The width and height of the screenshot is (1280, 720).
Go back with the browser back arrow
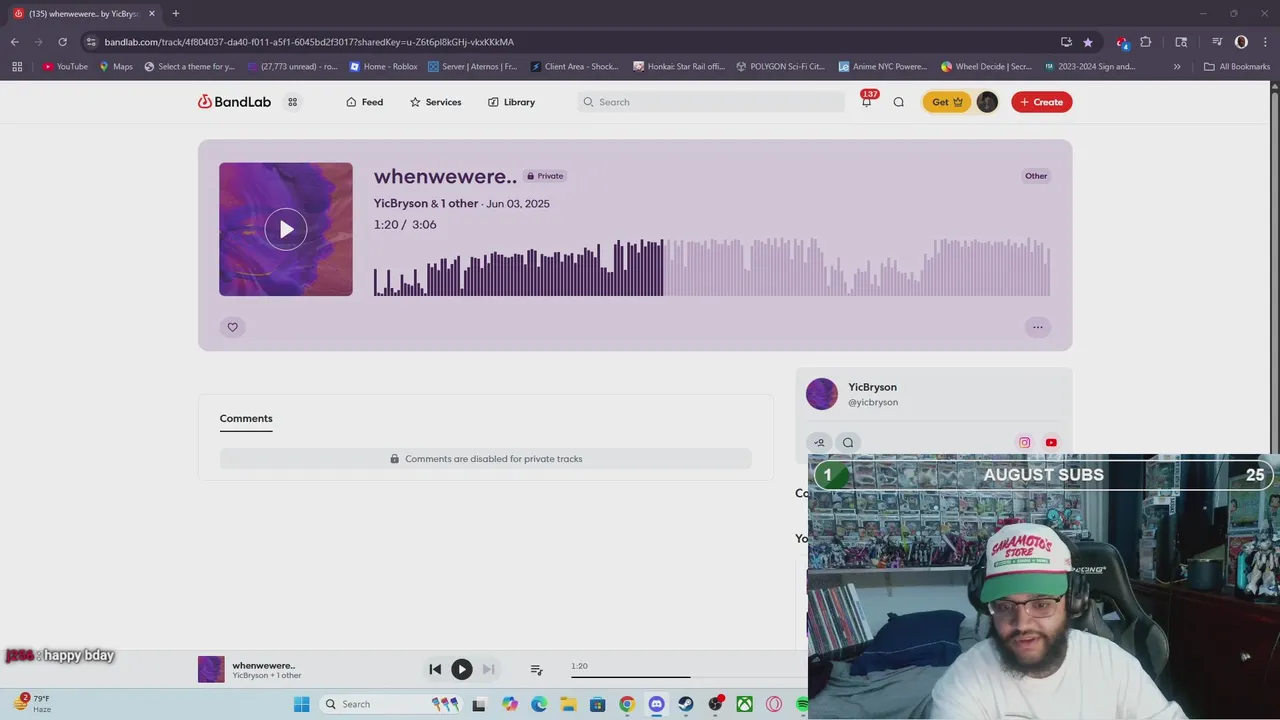14,42
